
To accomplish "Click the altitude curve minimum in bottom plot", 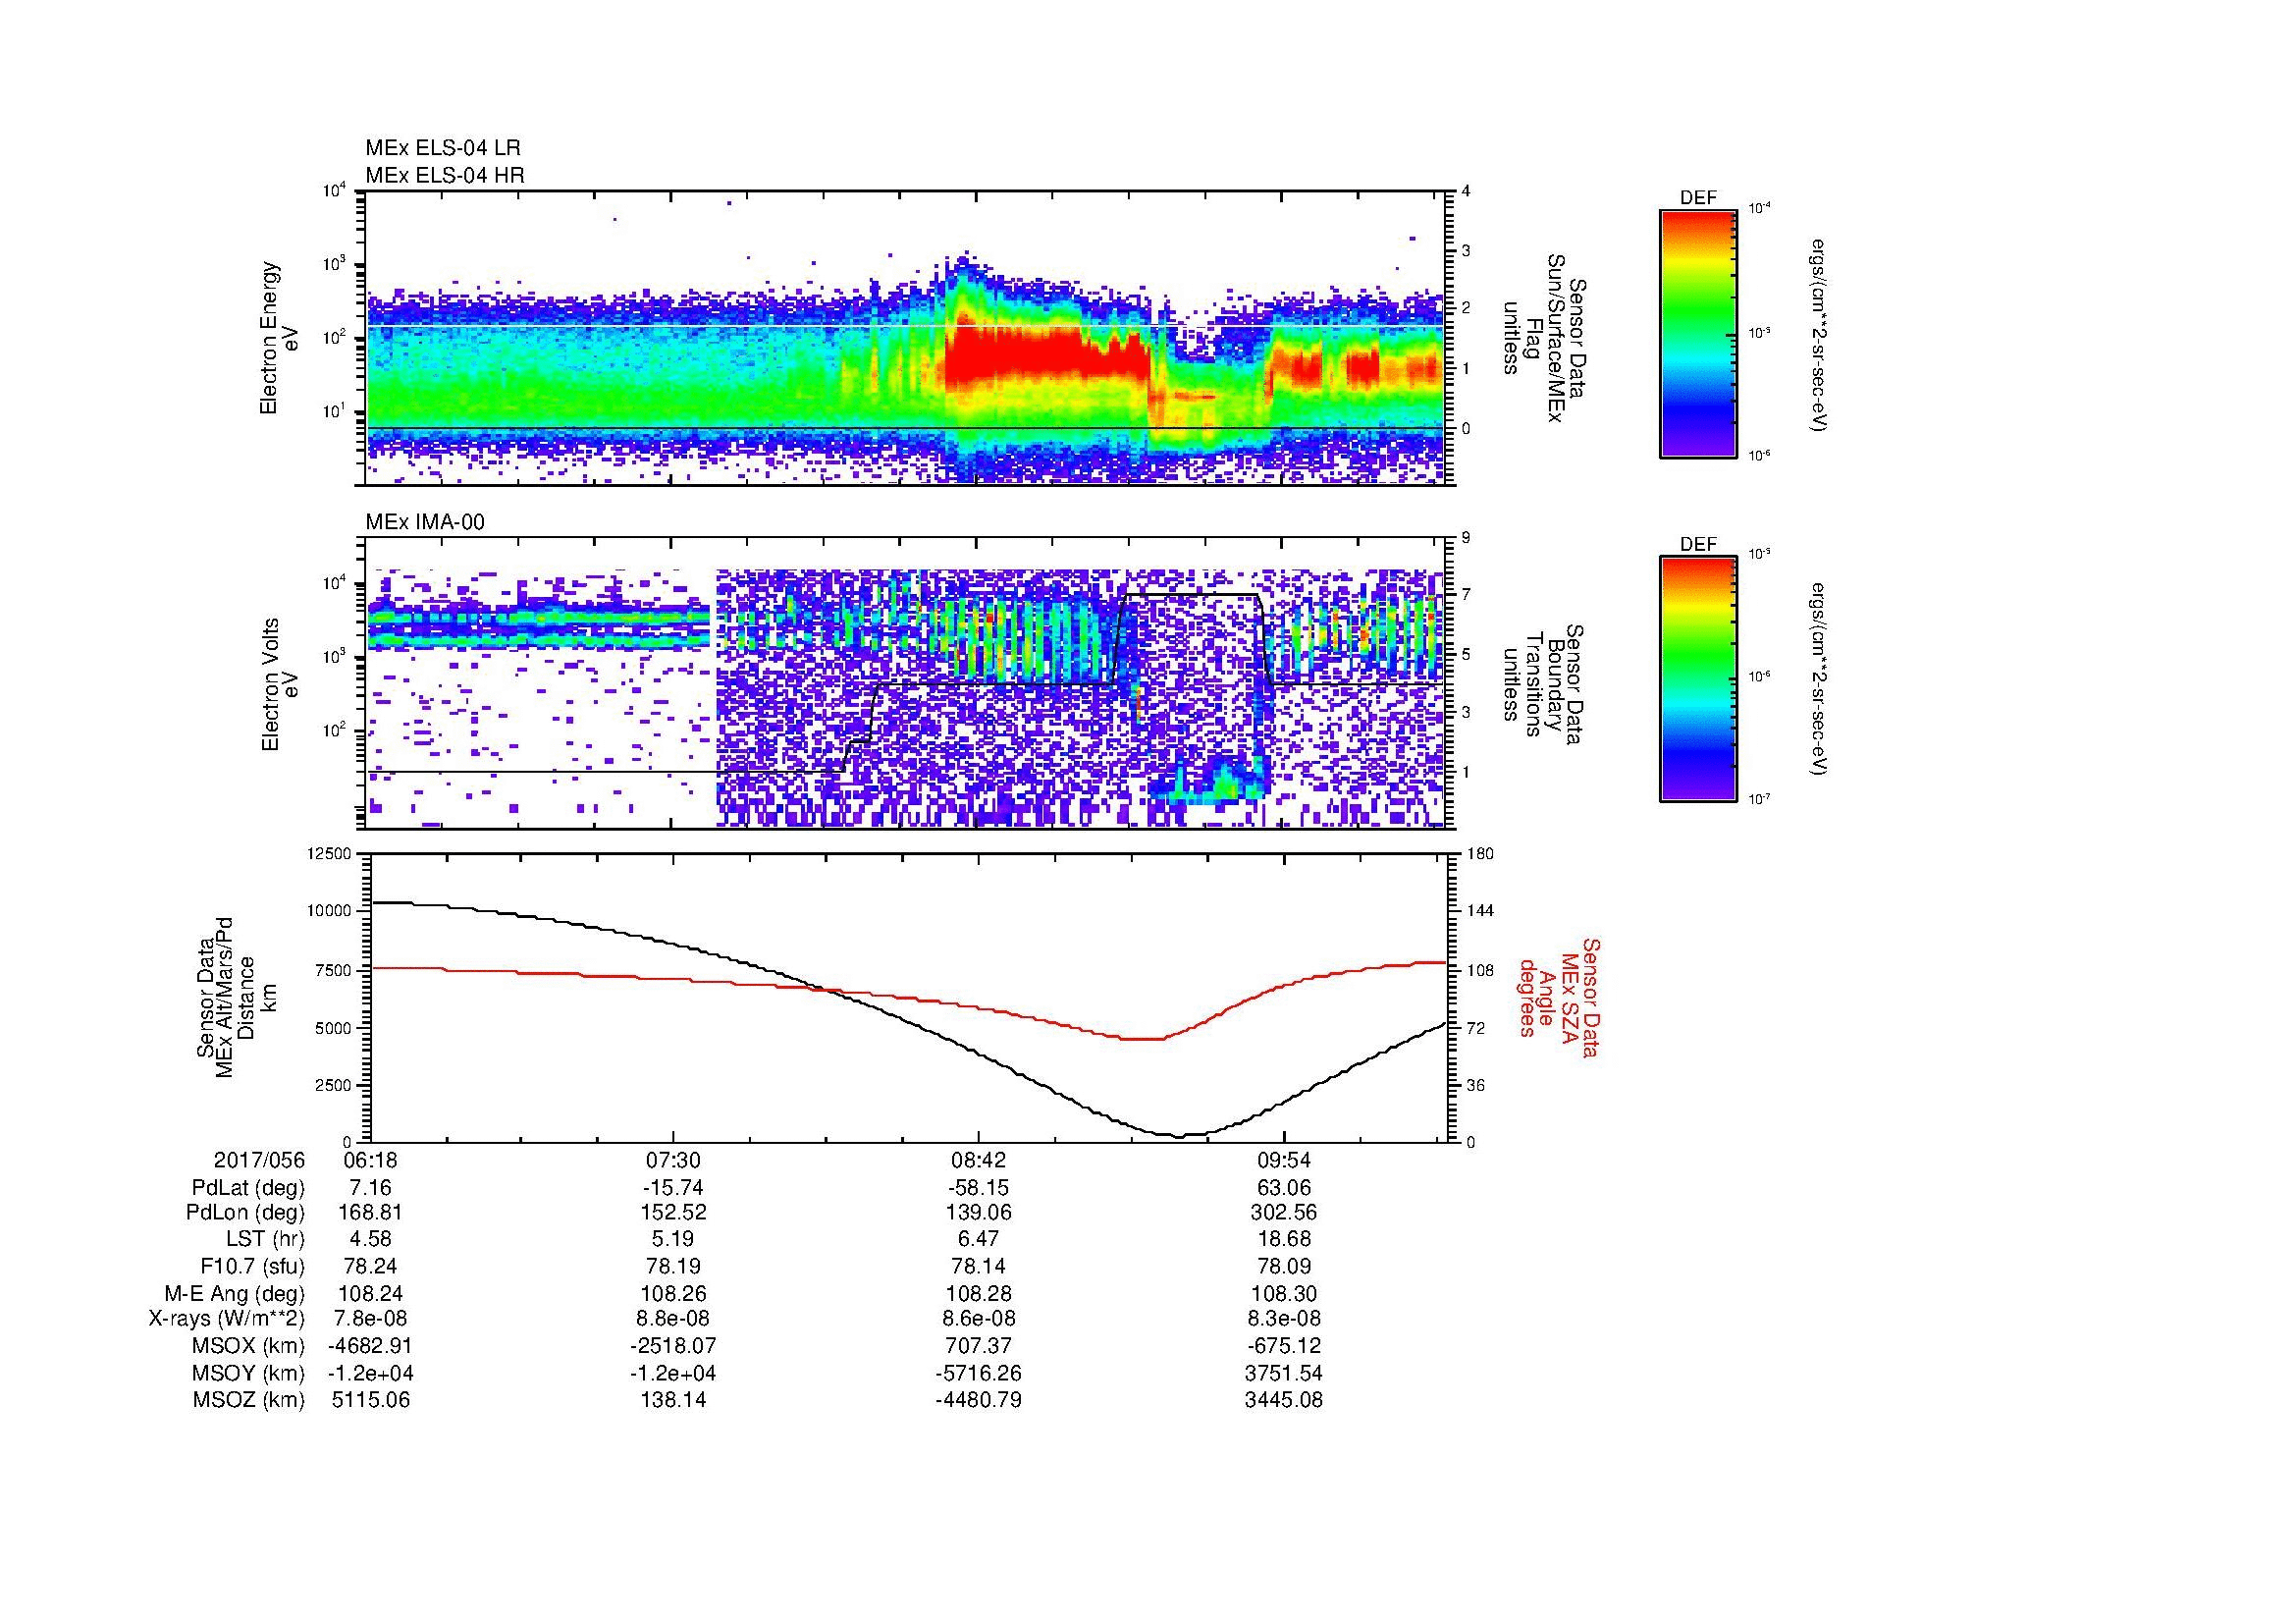I will tap(1180, 1136).
